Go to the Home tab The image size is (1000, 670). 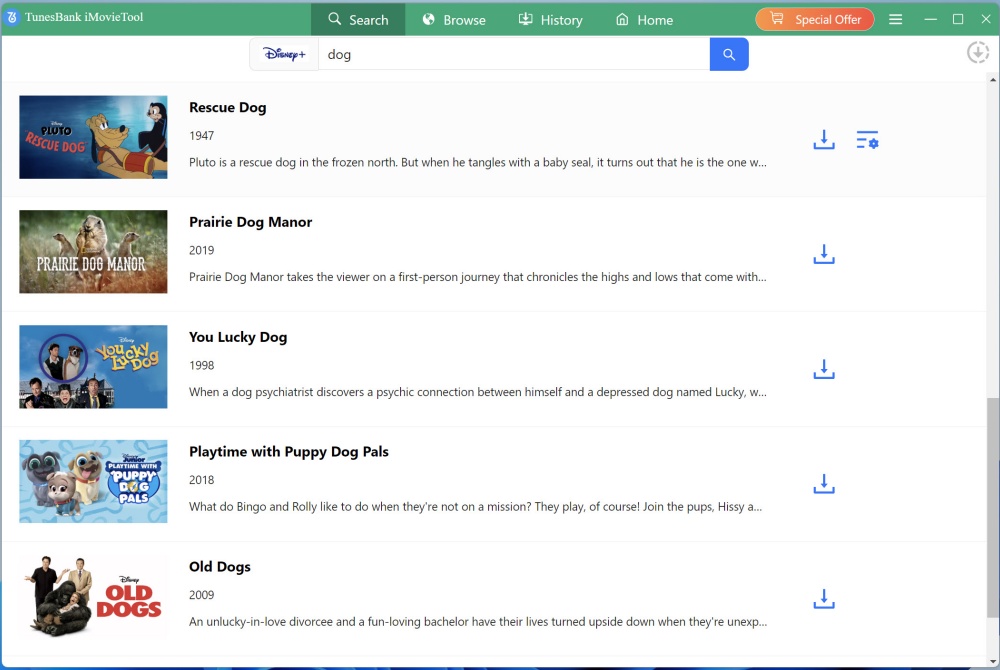pos(644,20)
